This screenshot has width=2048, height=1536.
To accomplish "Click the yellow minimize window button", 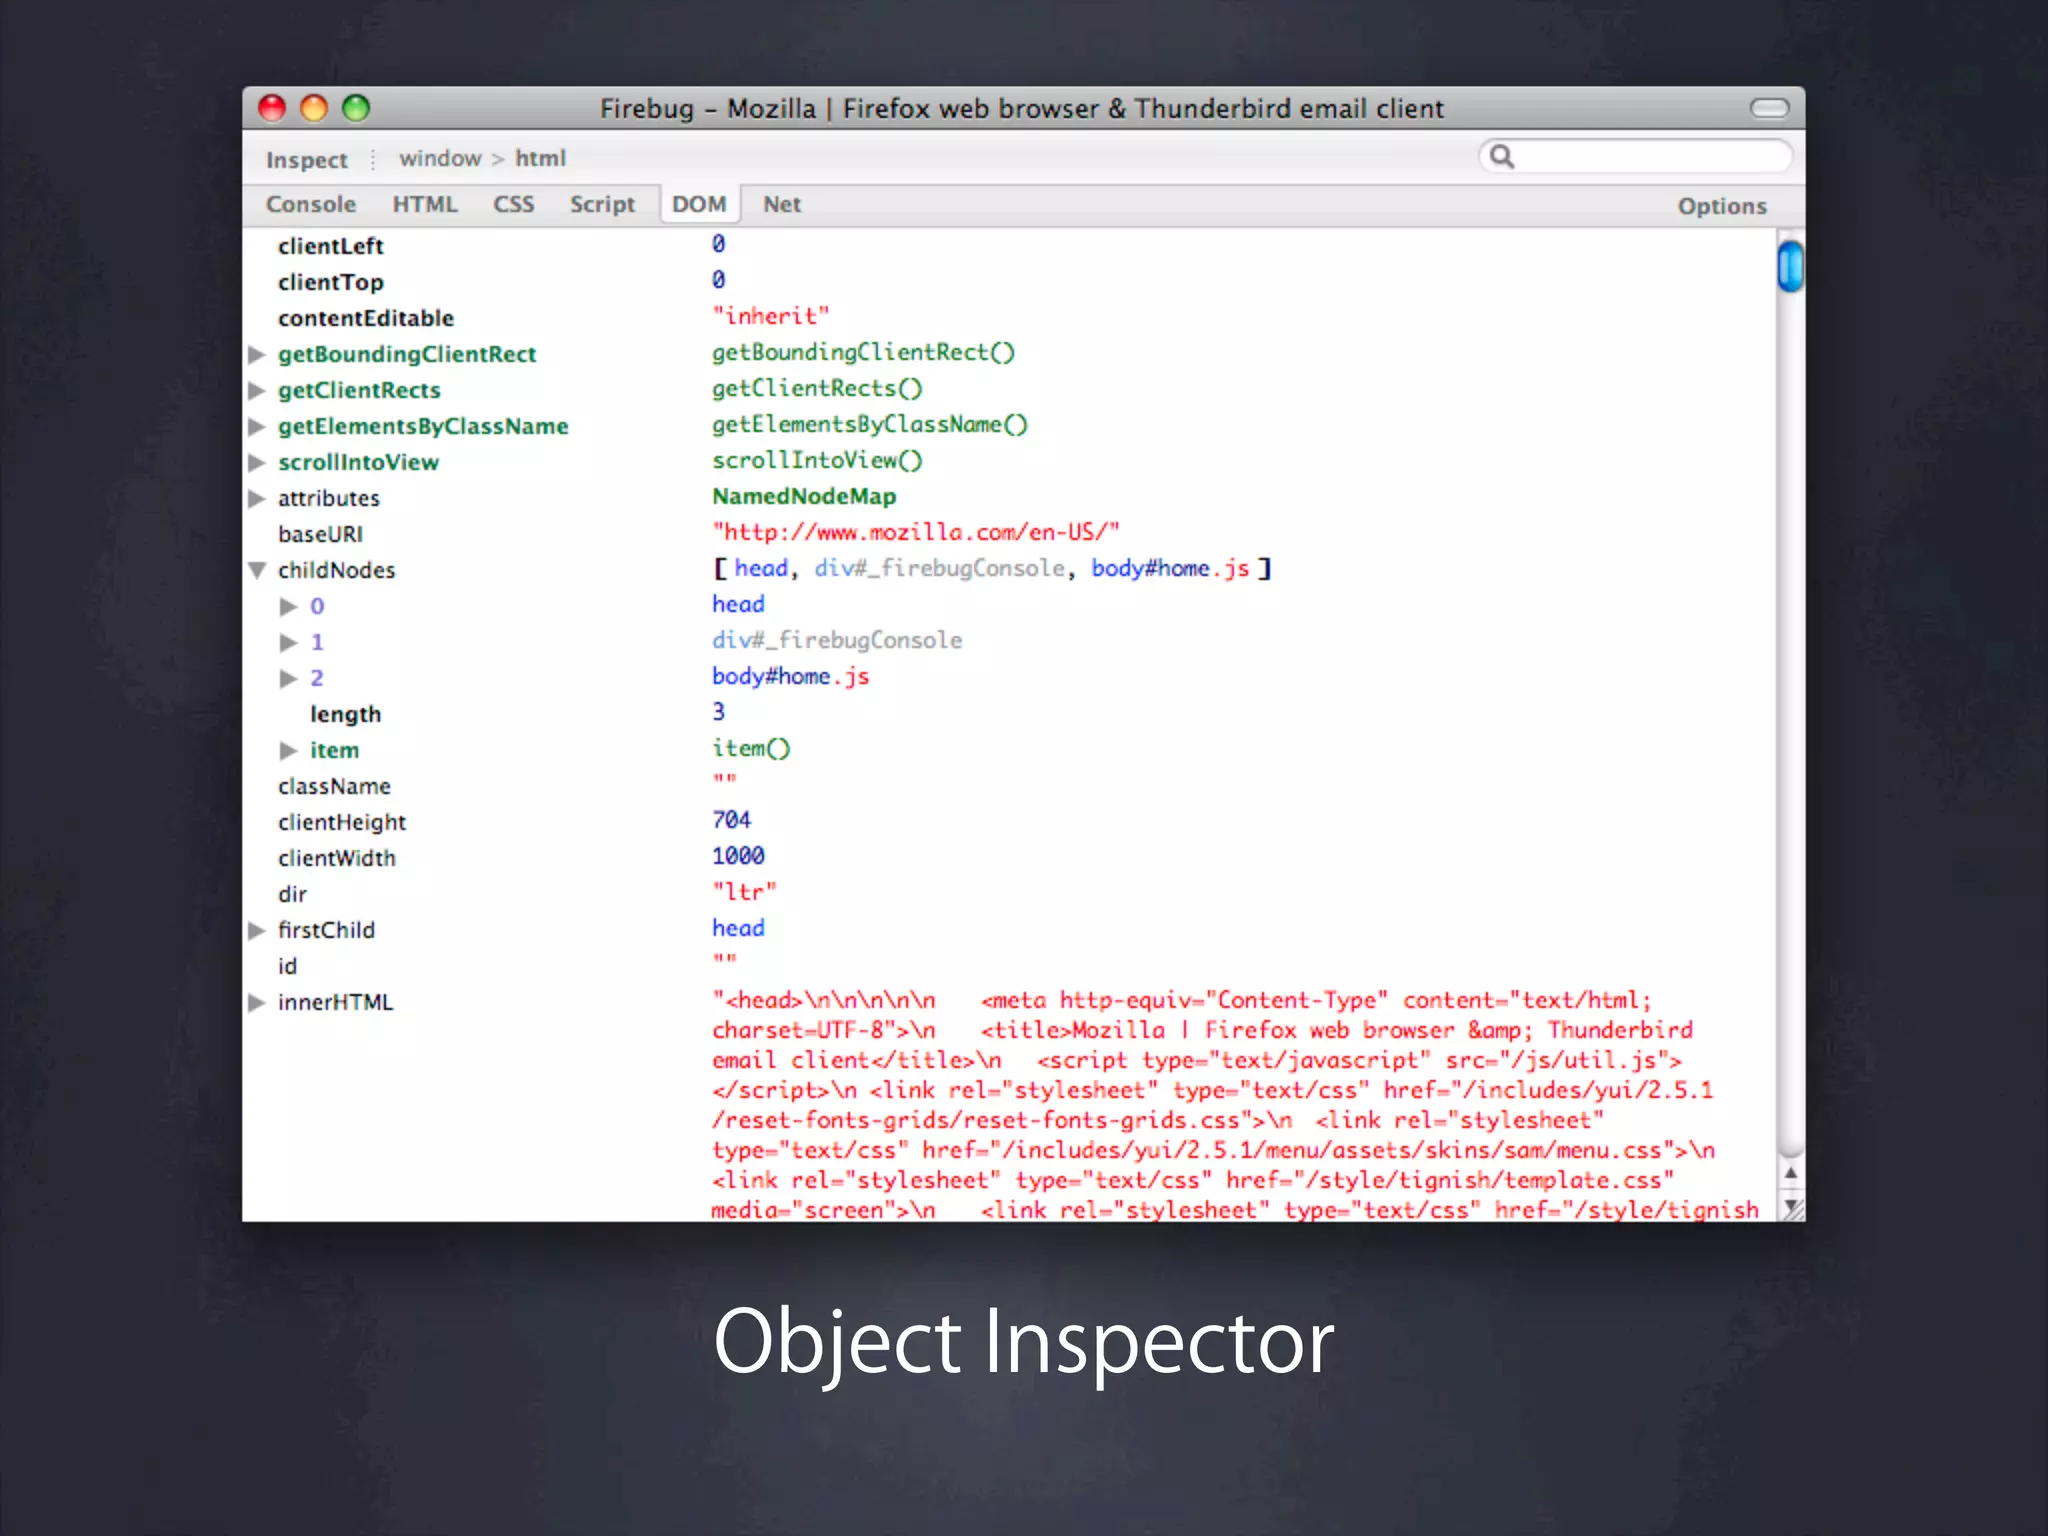I will click(x=314, y=108).
